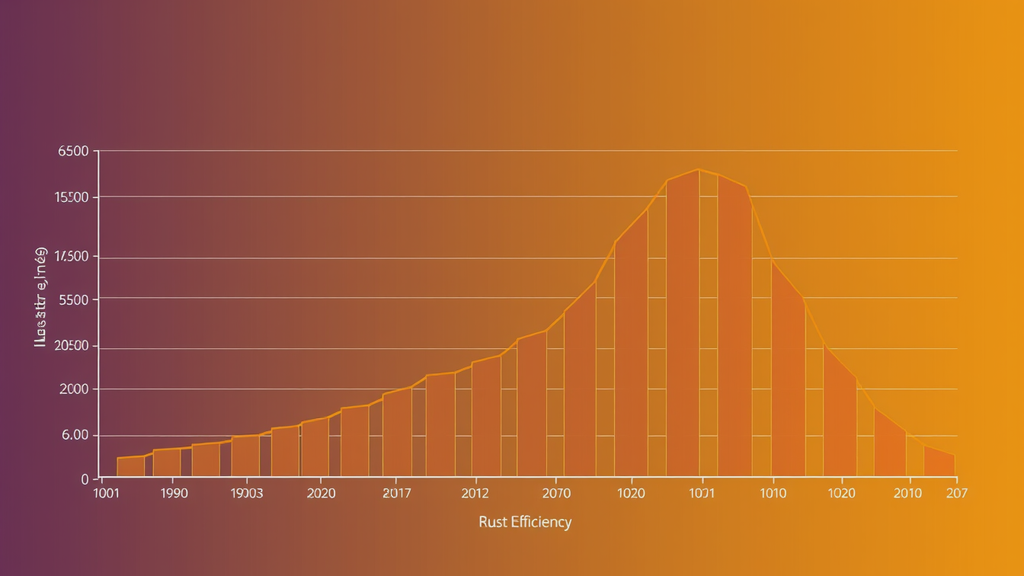Select the "2070" x-axis label
1024x576 pixels.
556,493
